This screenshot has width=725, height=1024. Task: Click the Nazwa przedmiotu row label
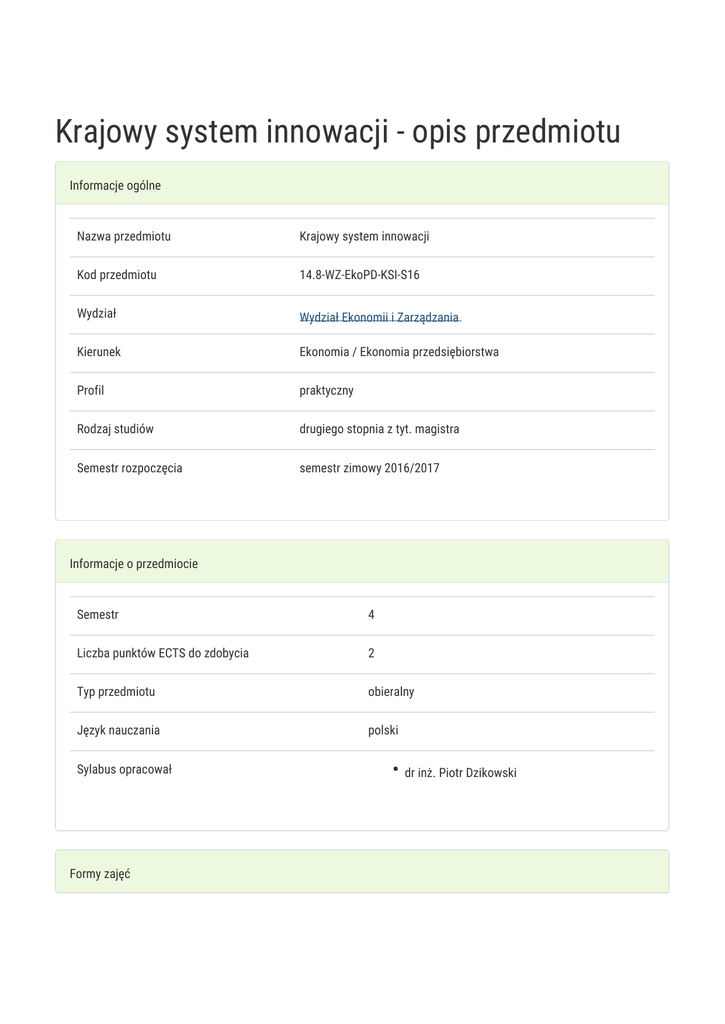(124, 236)
